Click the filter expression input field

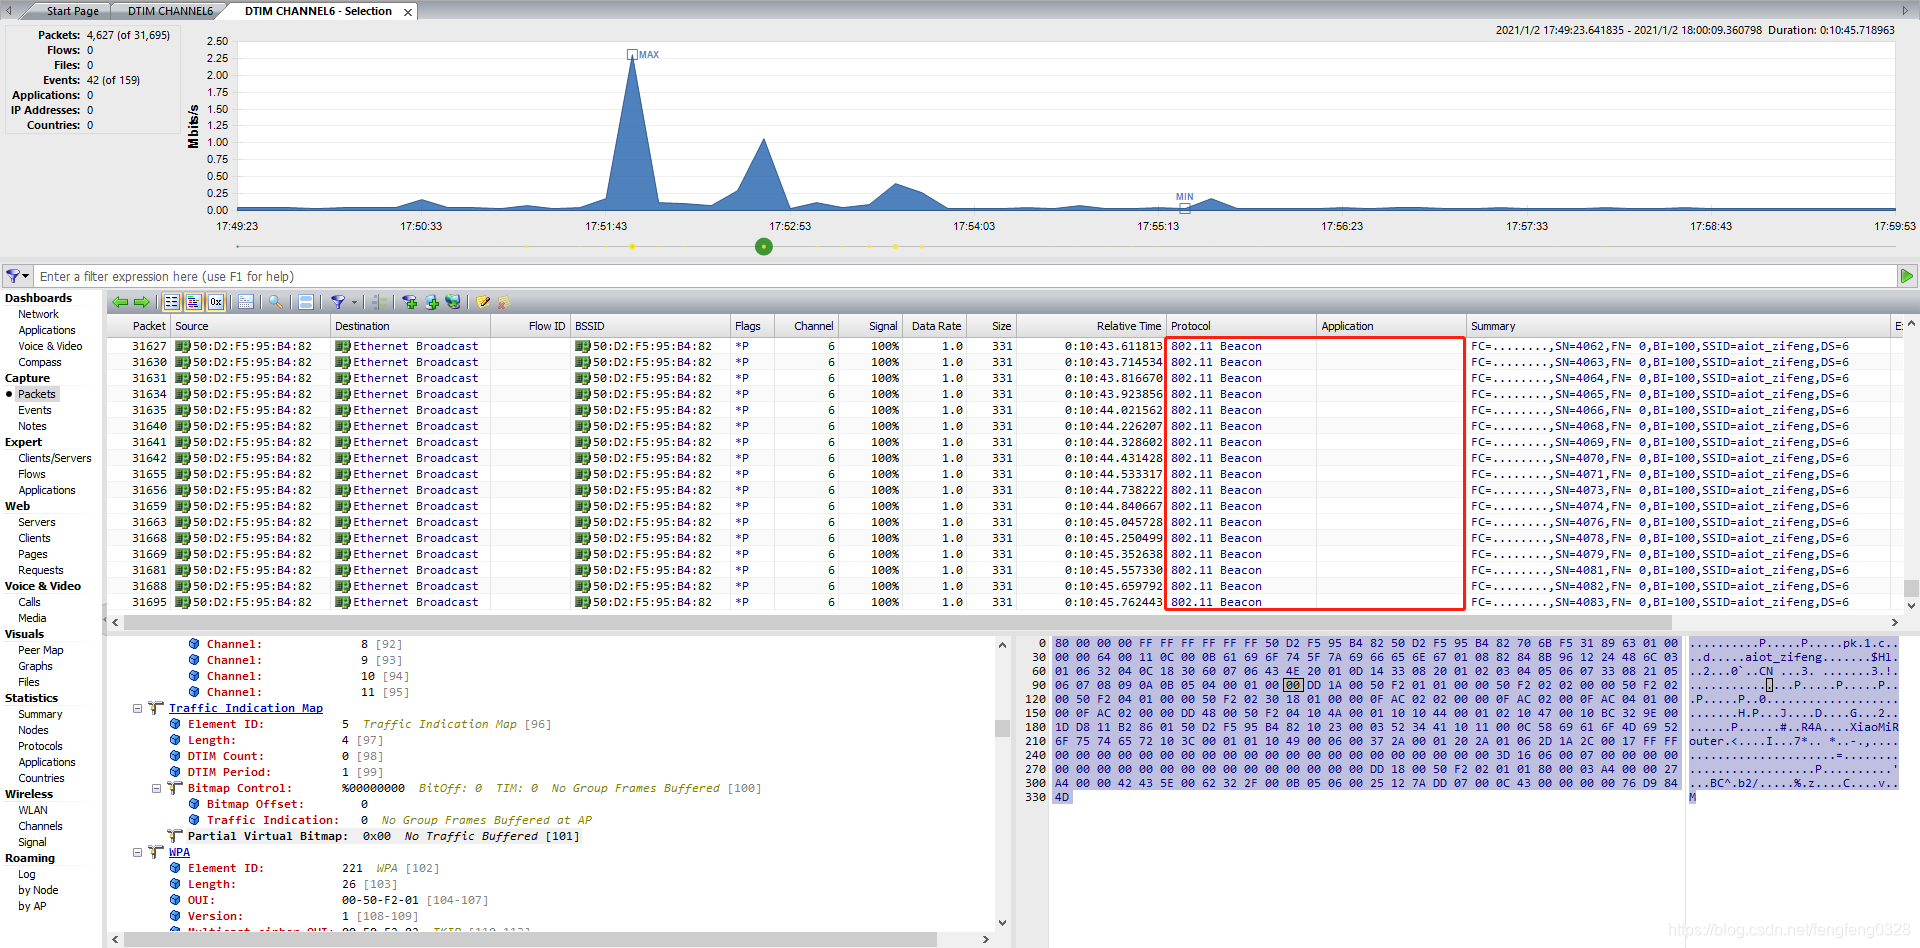point(966,276)
